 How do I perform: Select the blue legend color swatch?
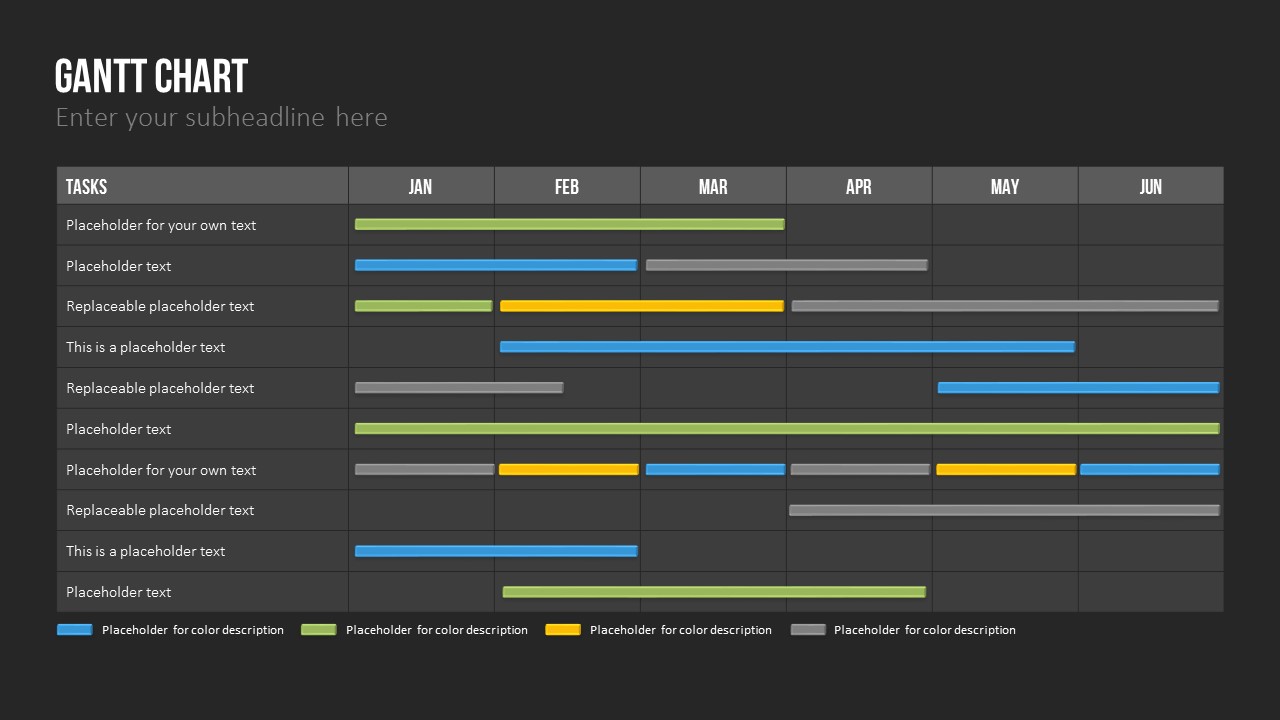click(75, 630)
